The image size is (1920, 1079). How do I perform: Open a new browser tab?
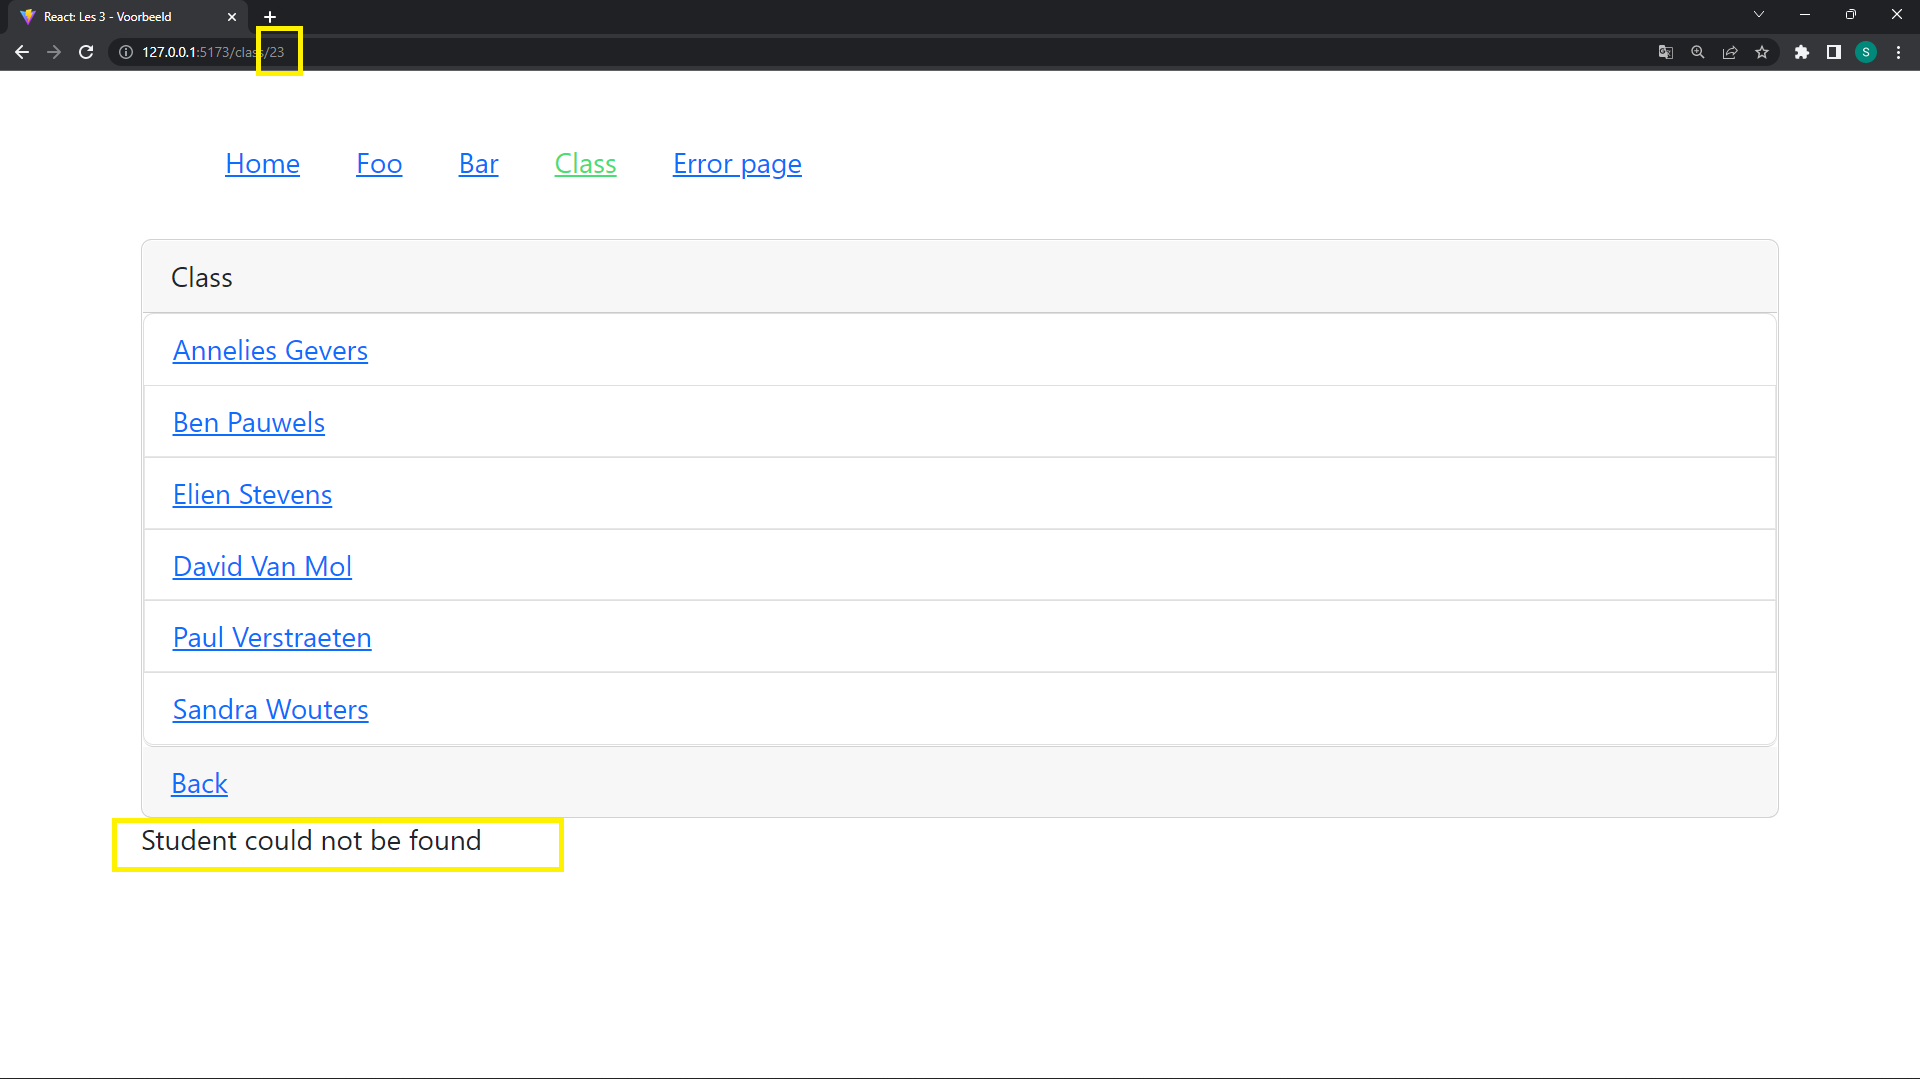click(x=270, y=17)
